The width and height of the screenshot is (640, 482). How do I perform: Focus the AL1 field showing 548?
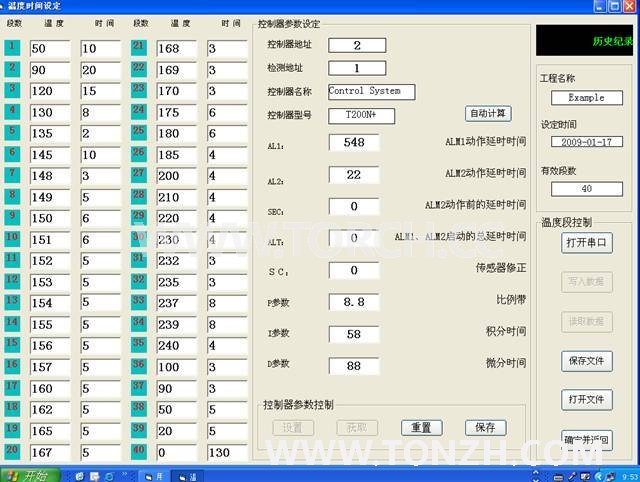click(x=353, y=143)
